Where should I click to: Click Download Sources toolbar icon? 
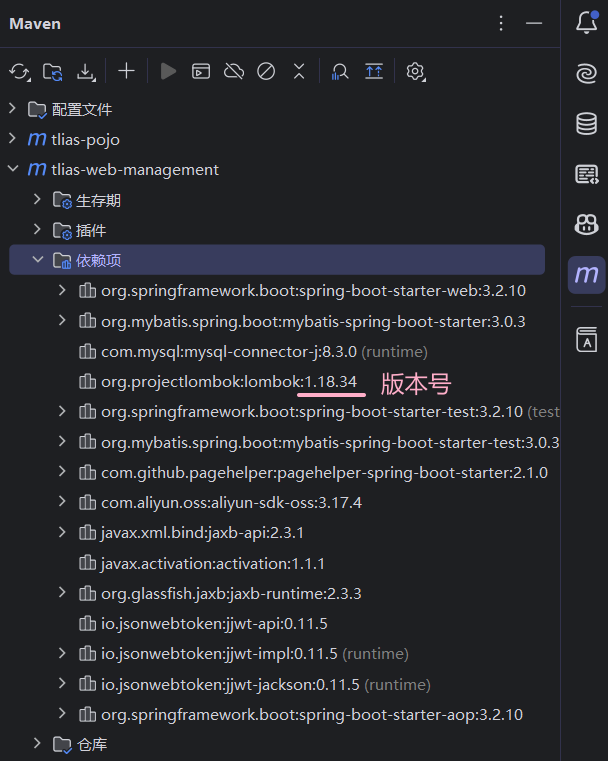click(x=87, y=71)
